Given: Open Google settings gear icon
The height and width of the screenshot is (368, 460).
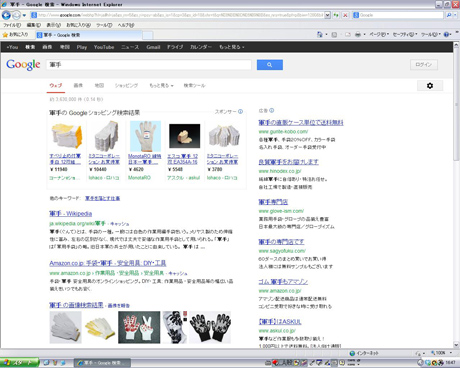Looking at the screenshot, I should click(x=430, y=86).
